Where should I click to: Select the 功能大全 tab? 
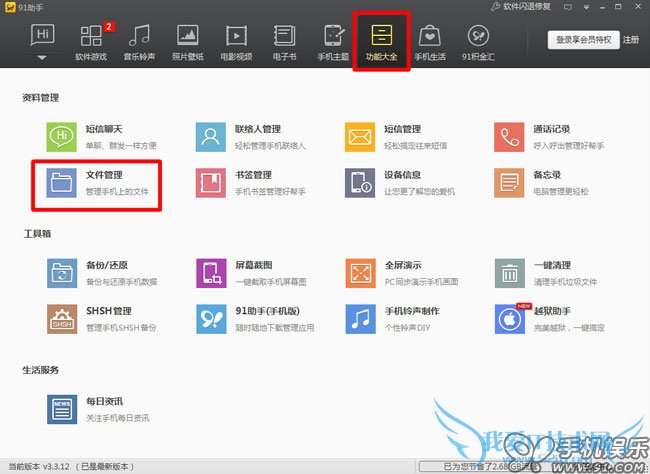(381, 42)
